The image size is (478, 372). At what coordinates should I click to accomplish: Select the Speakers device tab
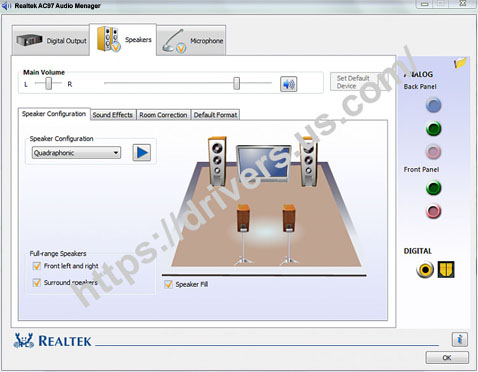tap(123, 39)
